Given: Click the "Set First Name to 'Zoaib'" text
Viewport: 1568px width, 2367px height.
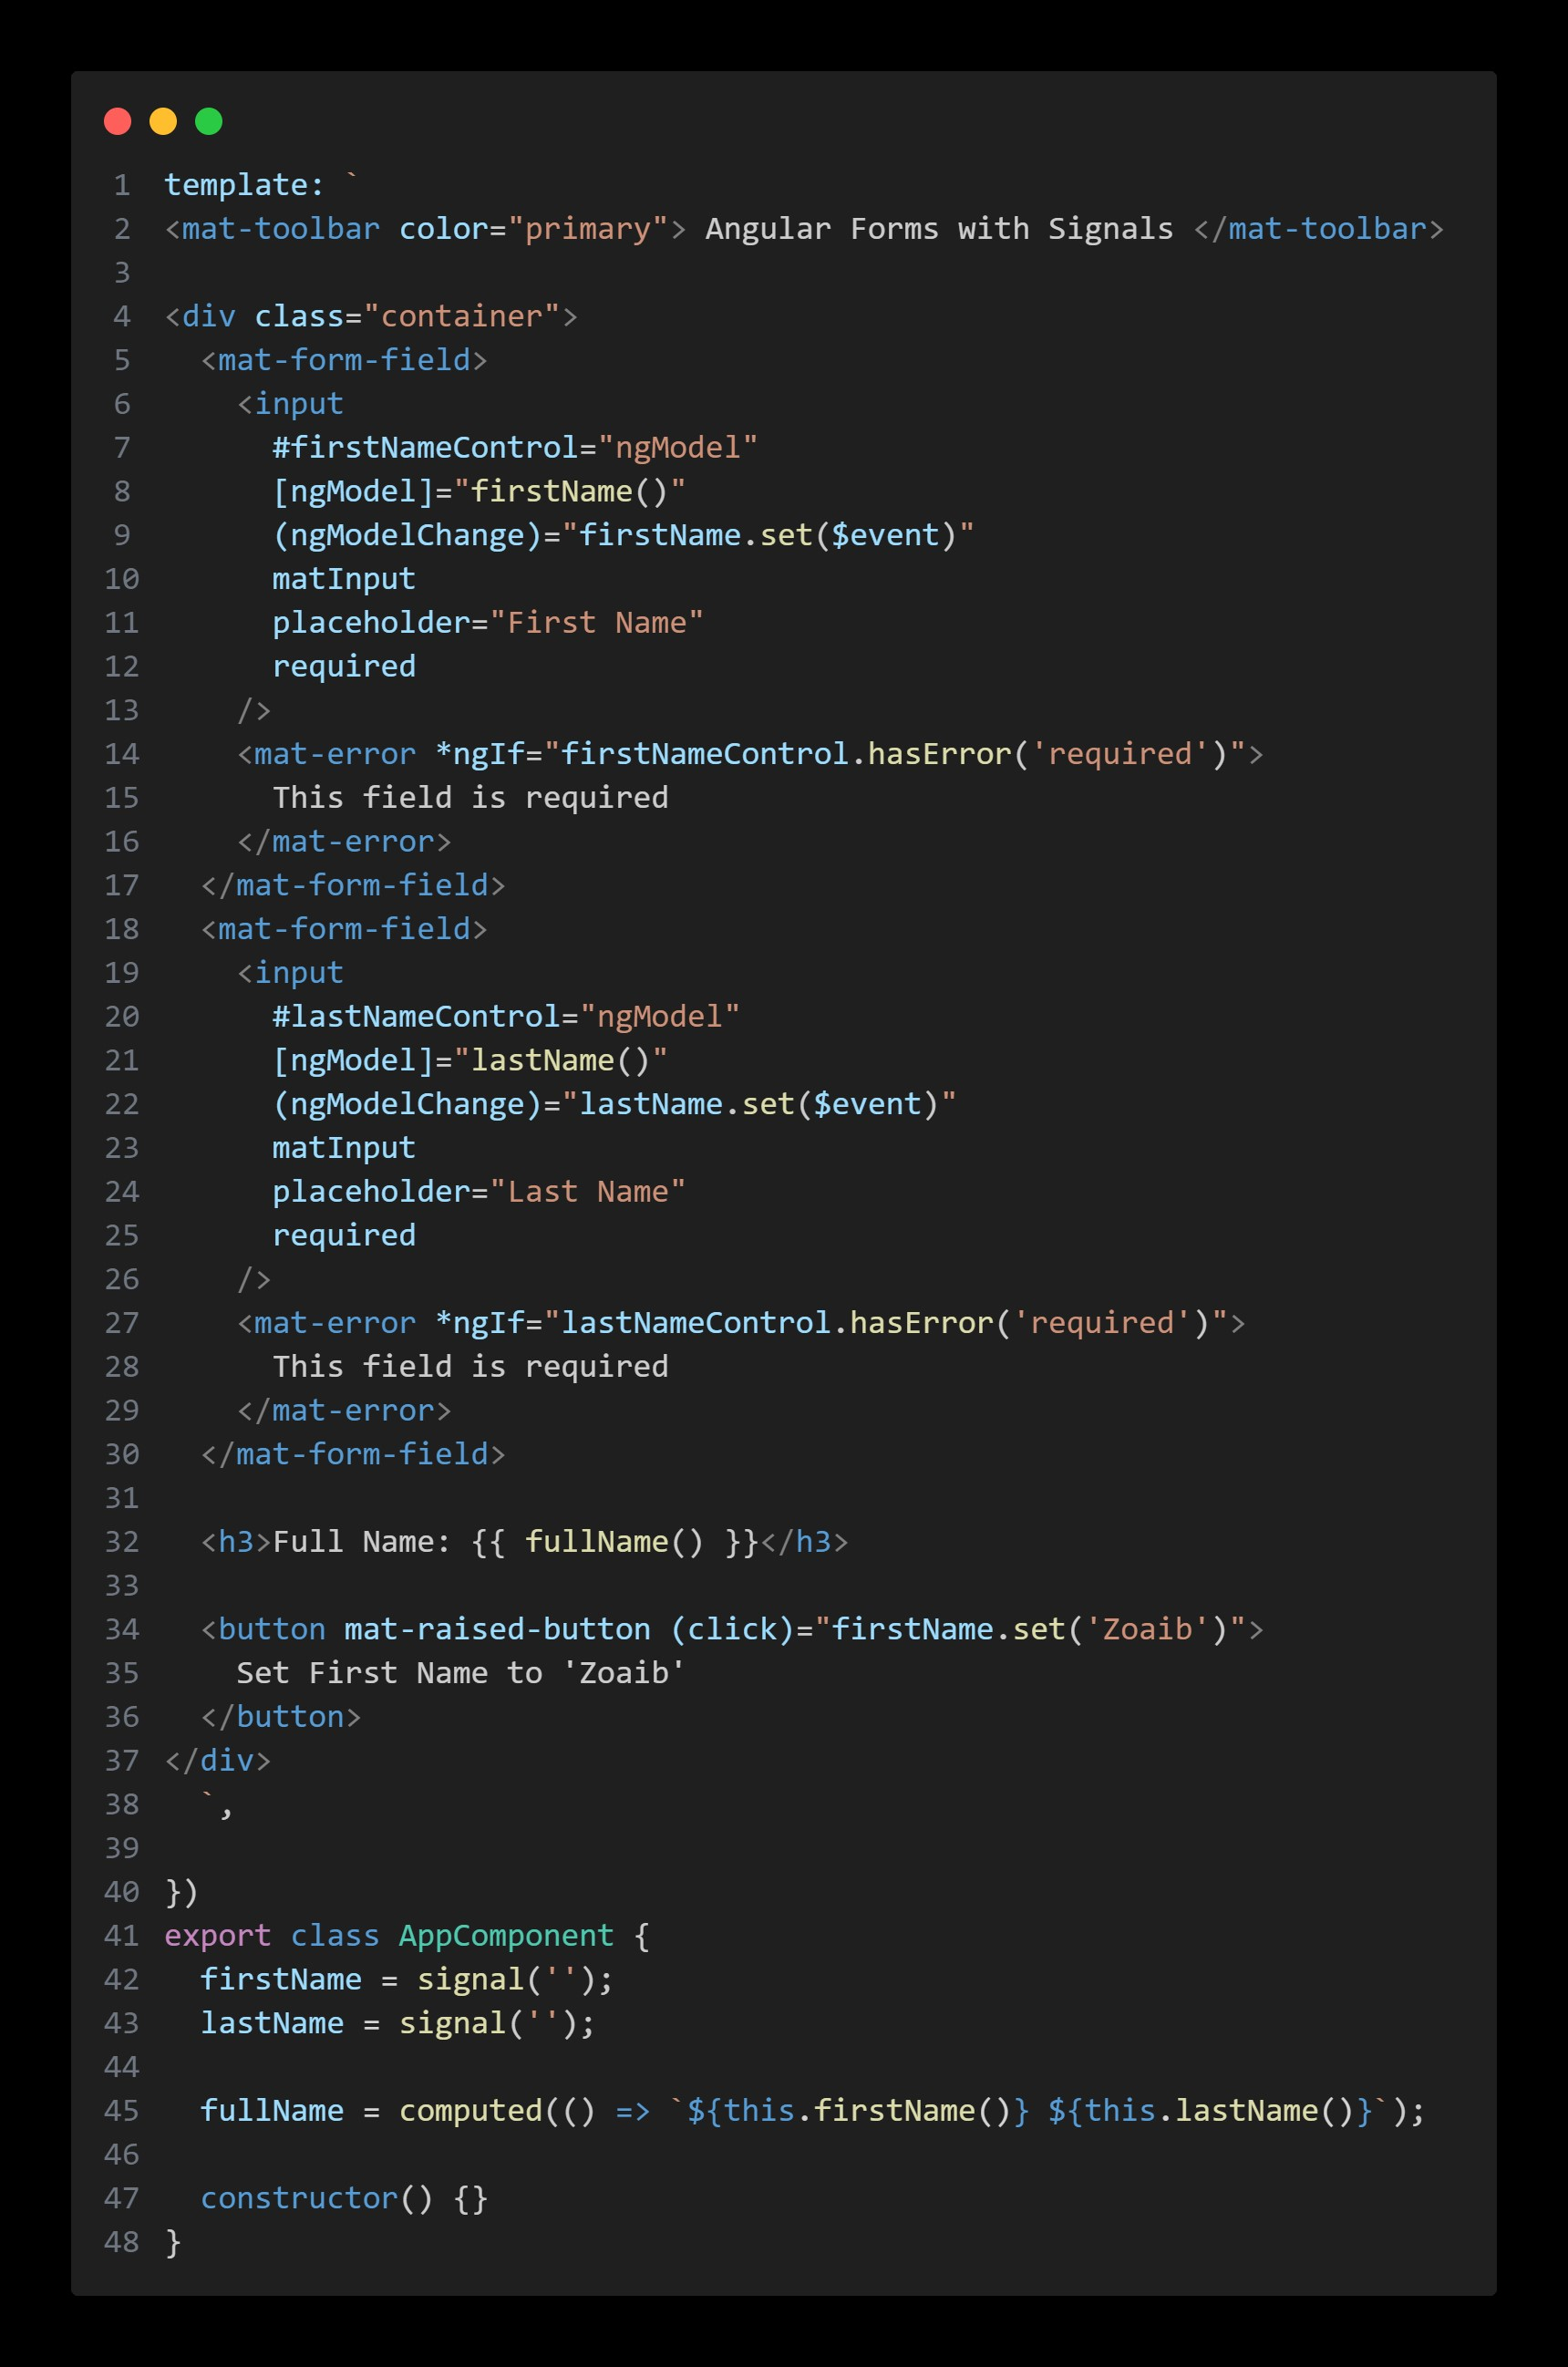Looking at the screenshot, I should [x=460, y=1673].
